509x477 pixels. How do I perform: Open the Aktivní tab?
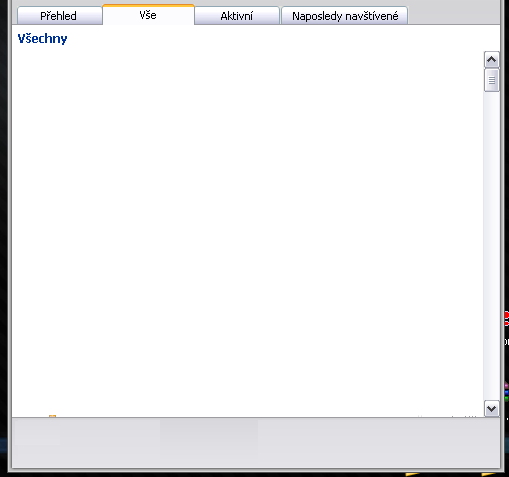pos(237,16)
